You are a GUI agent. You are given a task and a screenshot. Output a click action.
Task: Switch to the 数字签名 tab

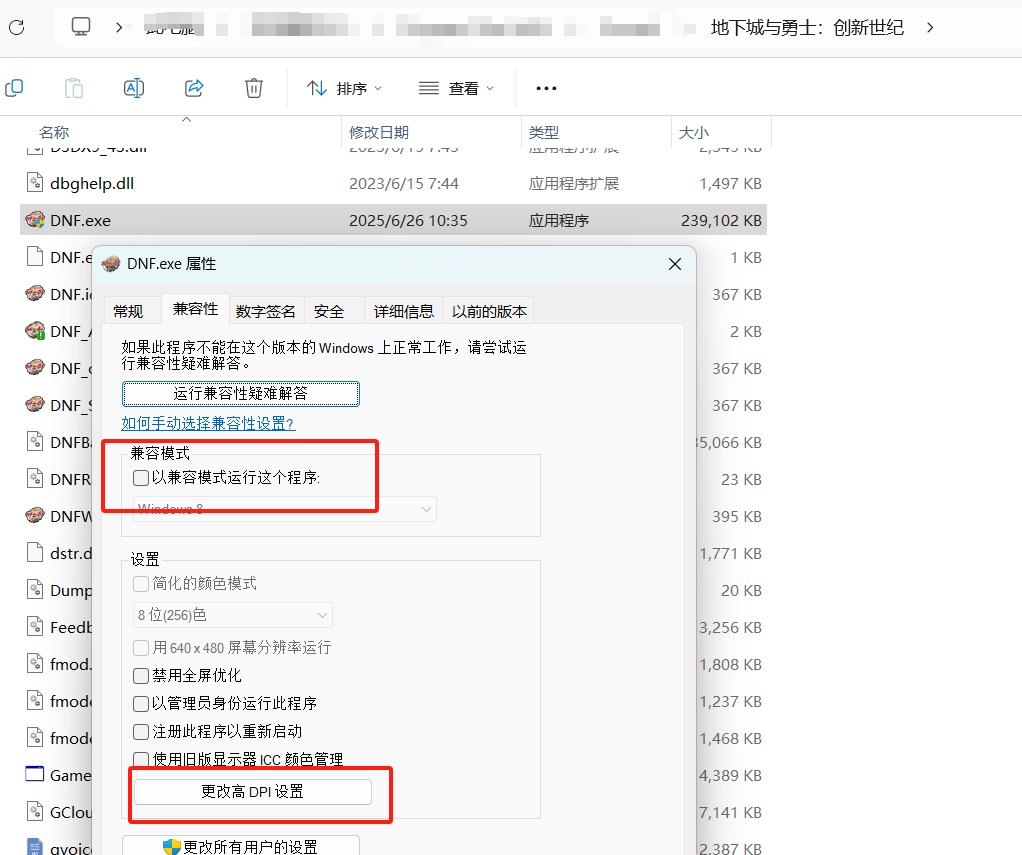tap(265, 312)
